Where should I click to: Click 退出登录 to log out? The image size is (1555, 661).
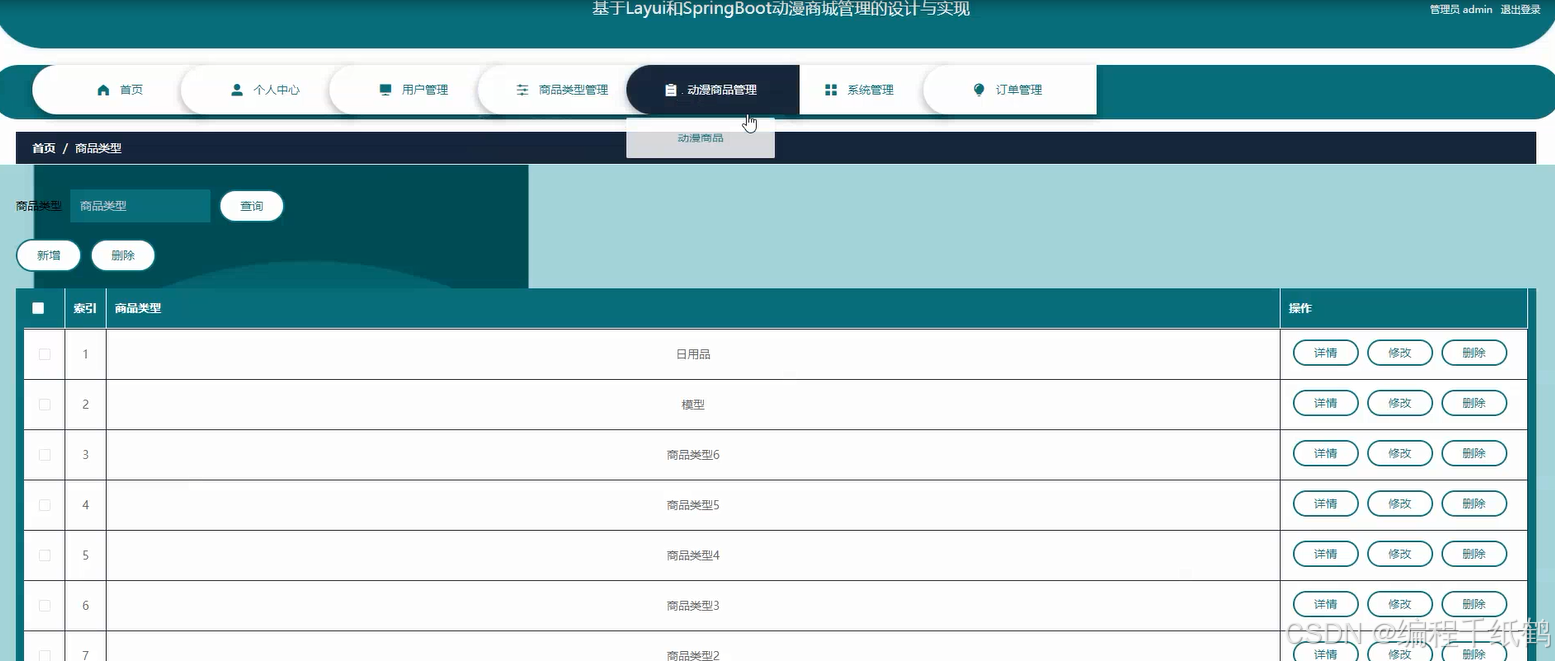[x=1520, y=10]
